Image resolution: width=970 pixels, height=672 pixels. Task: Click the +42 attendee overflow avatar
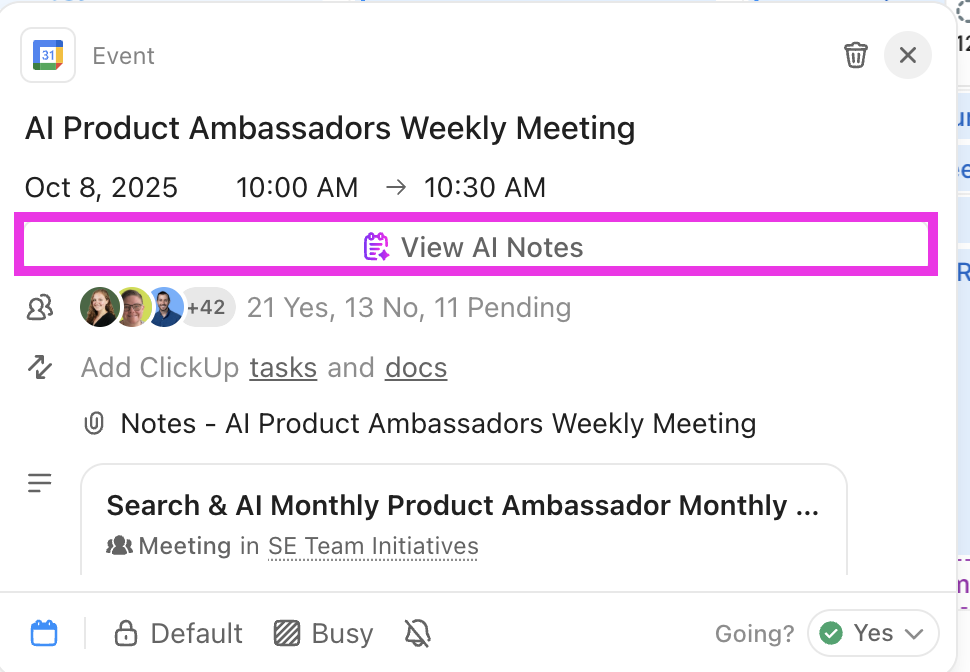click(x=207, y=307)
